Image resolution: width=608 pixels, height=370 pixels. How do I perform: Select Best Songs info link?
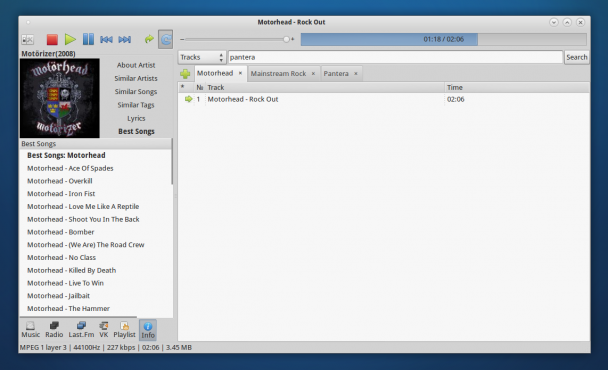(x=136, y=131)
